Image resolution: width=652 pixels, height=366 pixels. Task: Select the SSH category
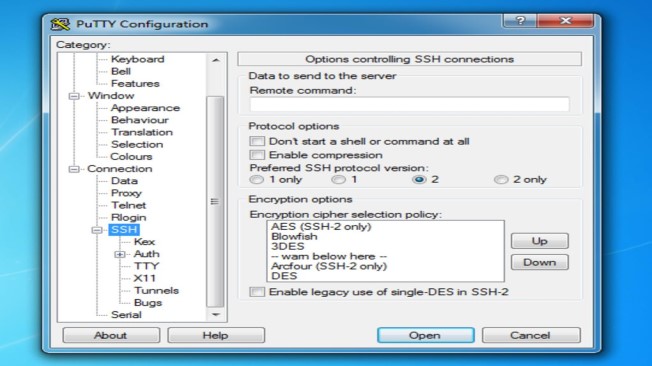tap(124, 230)
